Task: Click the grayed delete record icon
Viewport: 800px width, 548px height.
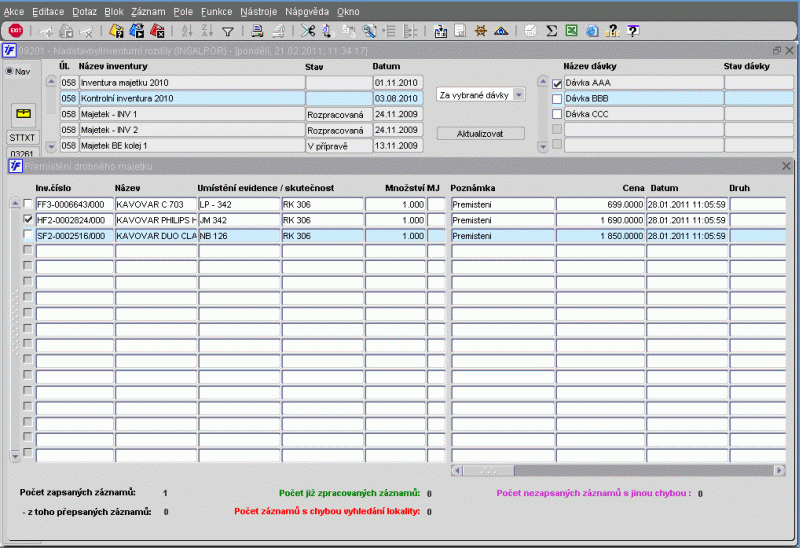Action: [86, 32]
